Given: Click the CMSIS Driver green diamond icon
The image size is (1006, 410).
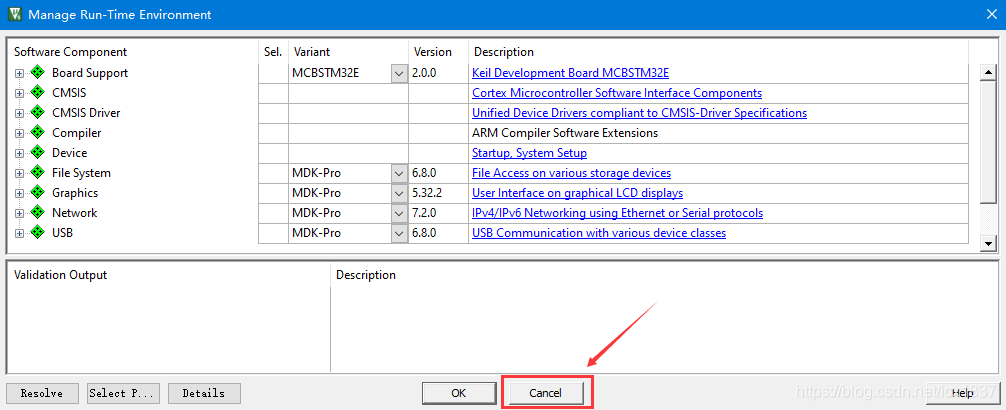Looking at the screenshot, I should coord(38,112).
